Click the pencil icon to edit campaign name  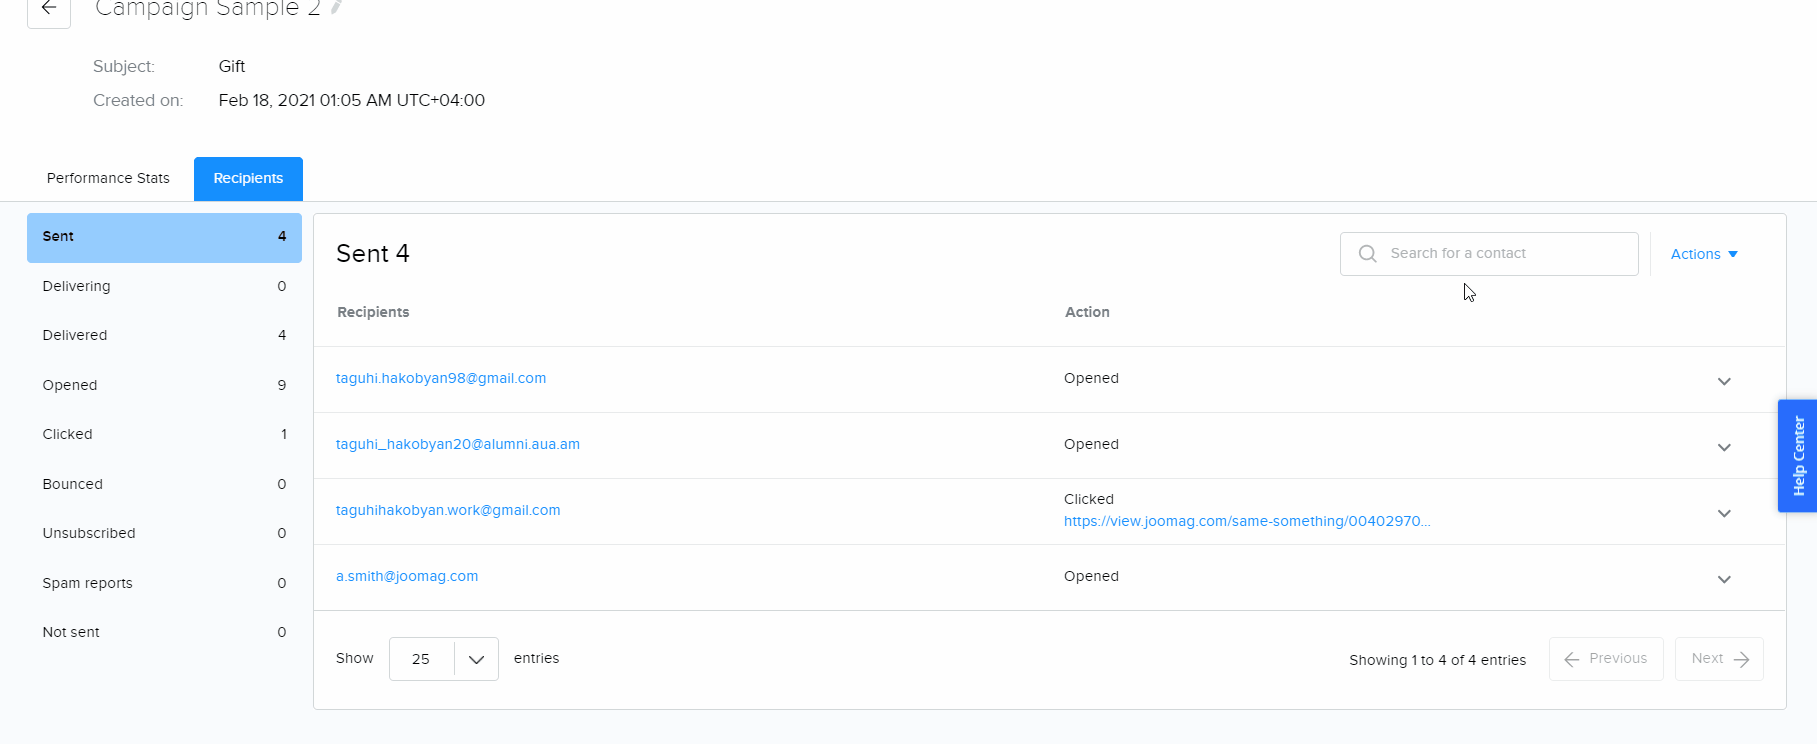(337, 8)
